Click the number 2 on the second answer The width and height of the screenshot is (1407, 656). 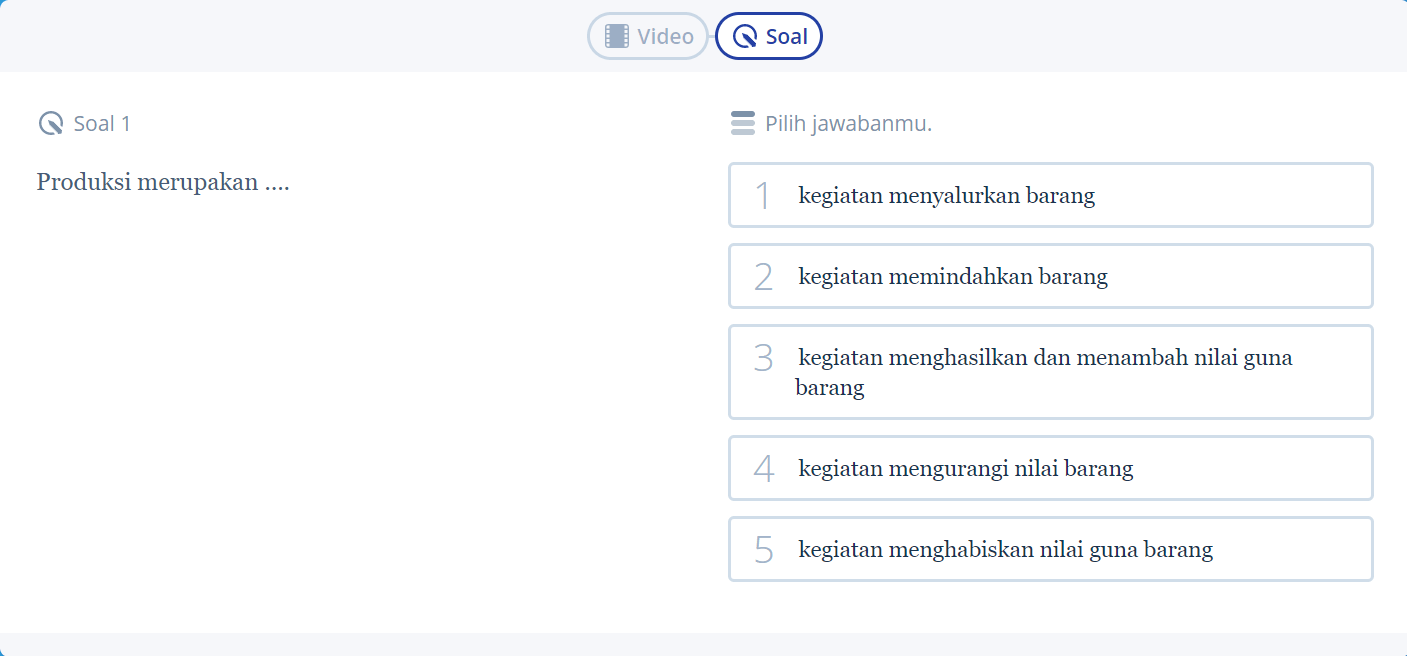(x=762, y=276)
